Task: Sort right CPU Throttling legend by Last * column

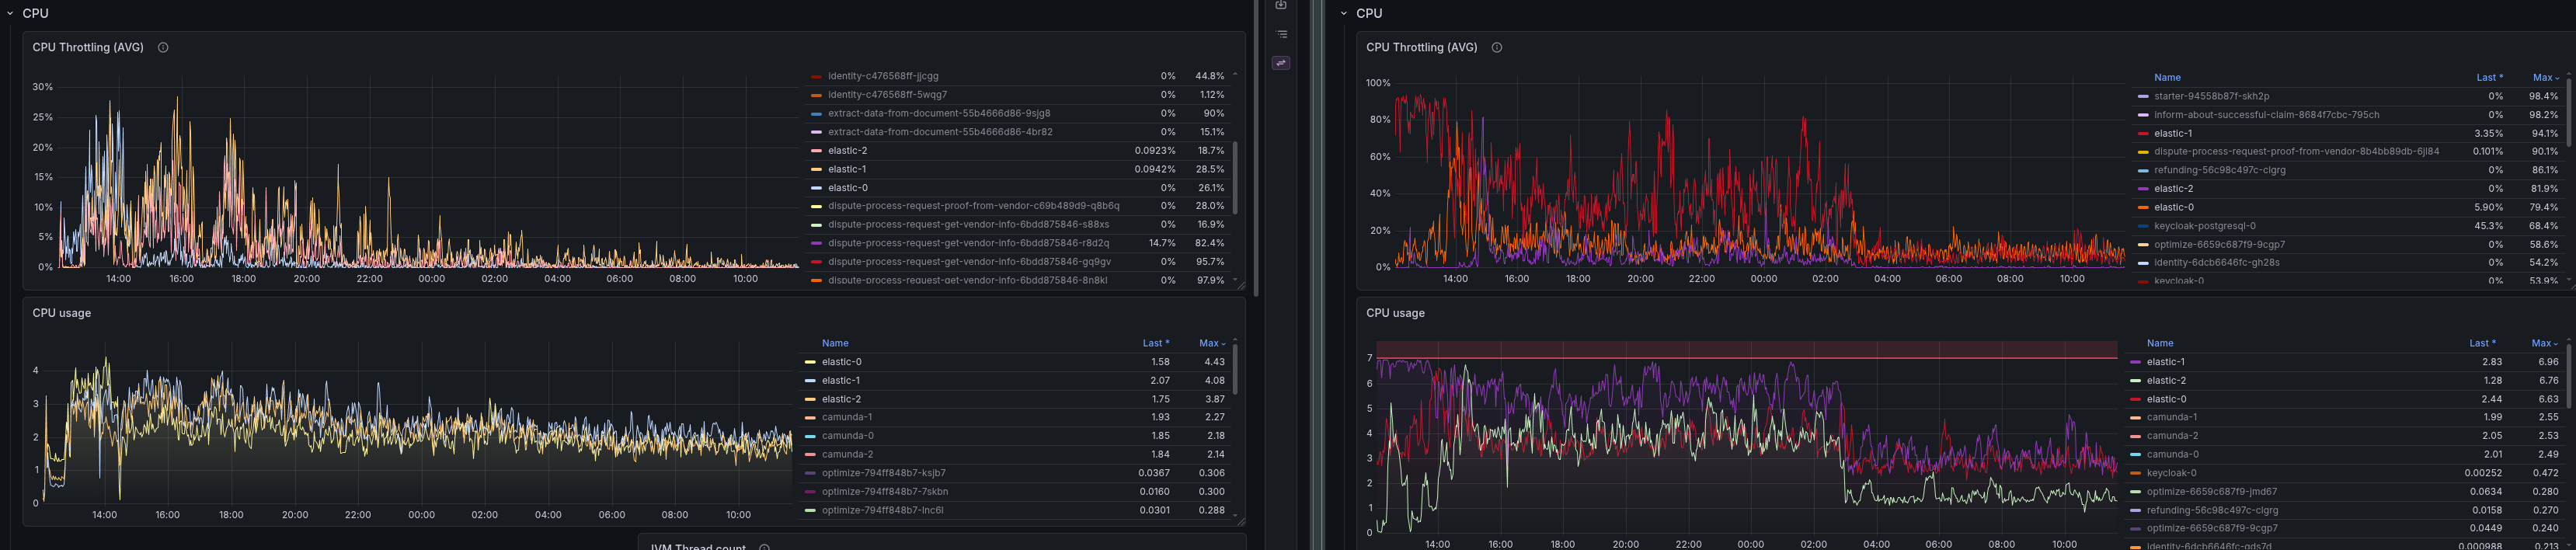Action: click(2490, 77)
